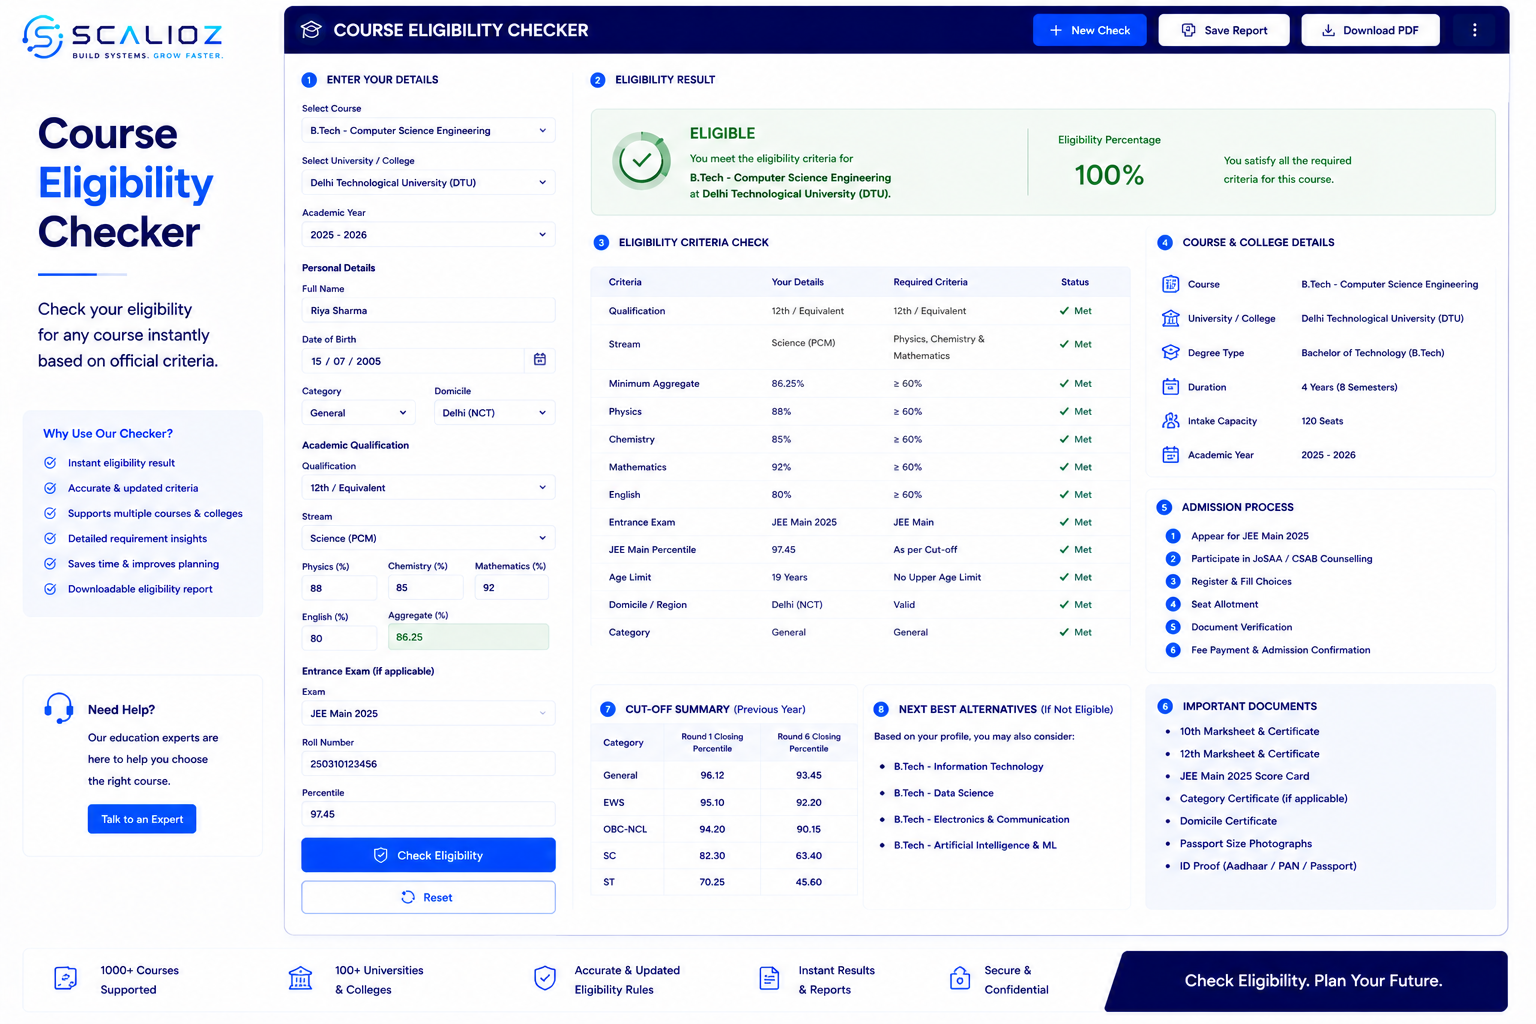Viewport: 1536px width, 1024px height.
Task: Click check icon beside Detailed requirement insights
Action: point(50,538)
